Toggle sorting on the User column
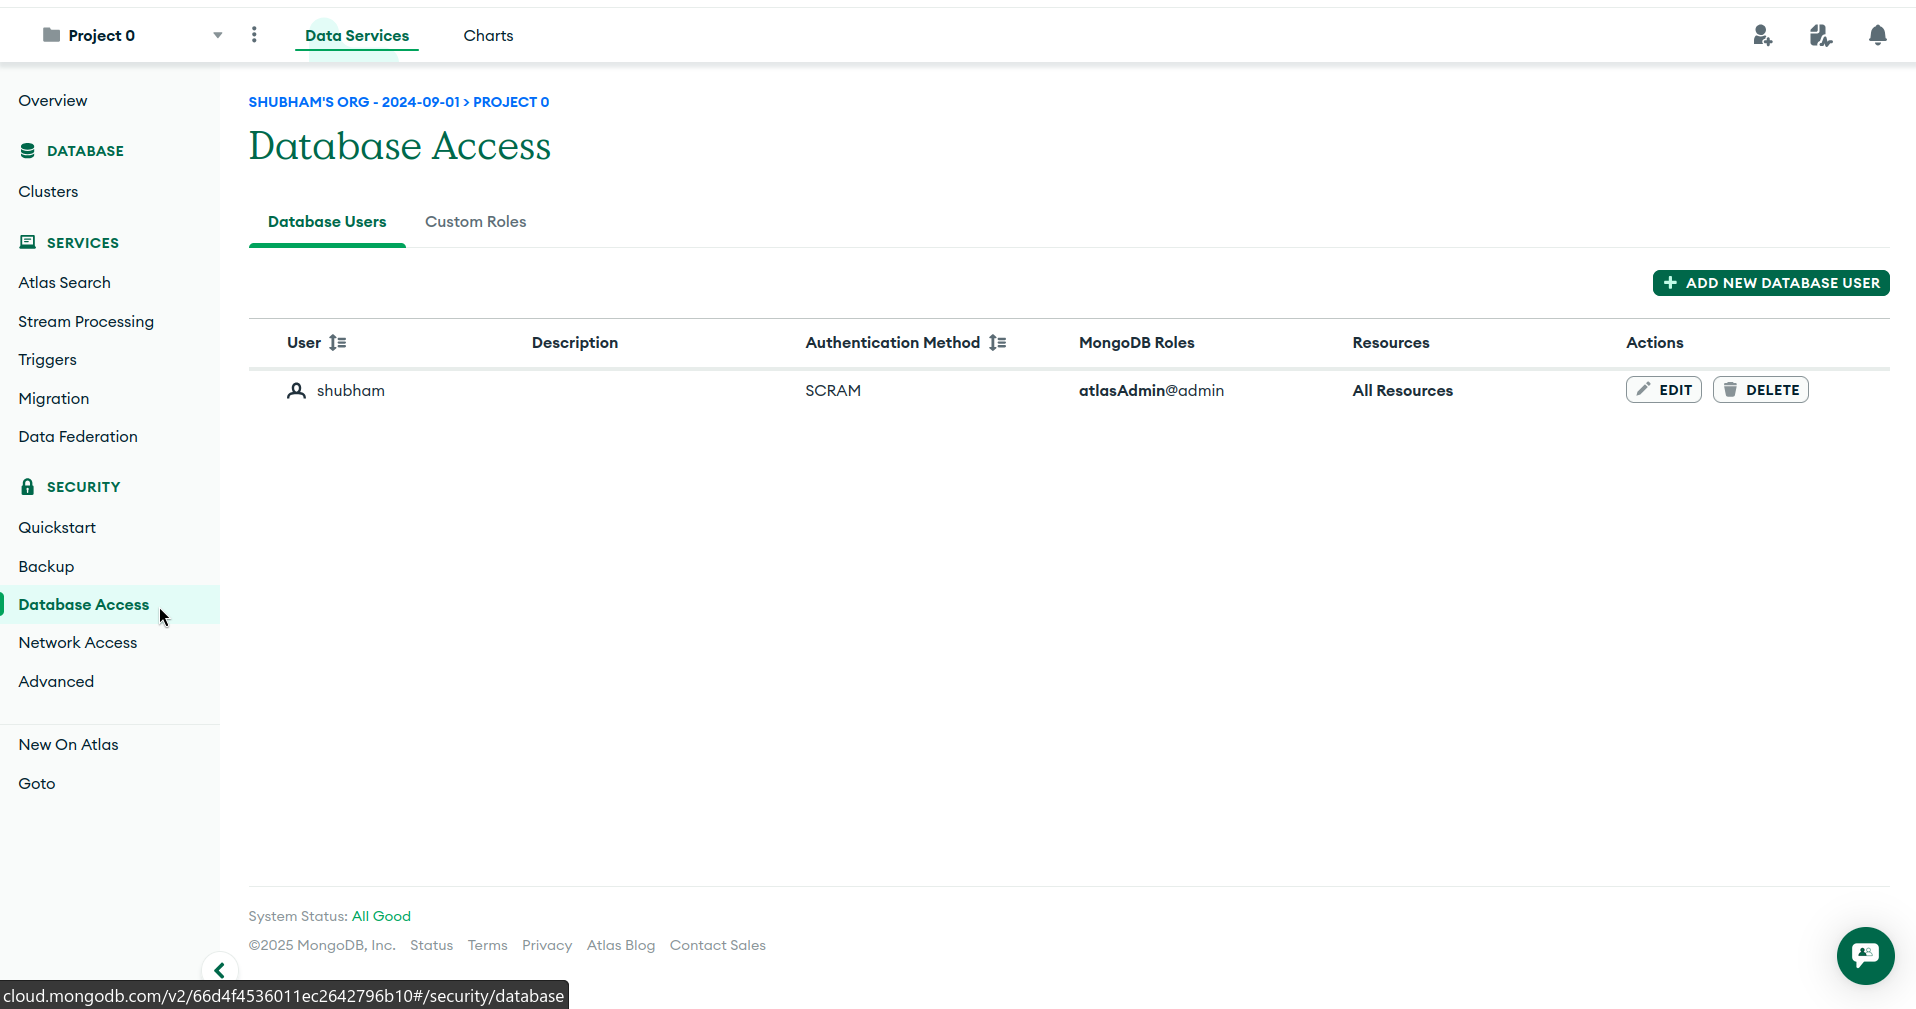The image size is (1916, 1009). (337, 342)
